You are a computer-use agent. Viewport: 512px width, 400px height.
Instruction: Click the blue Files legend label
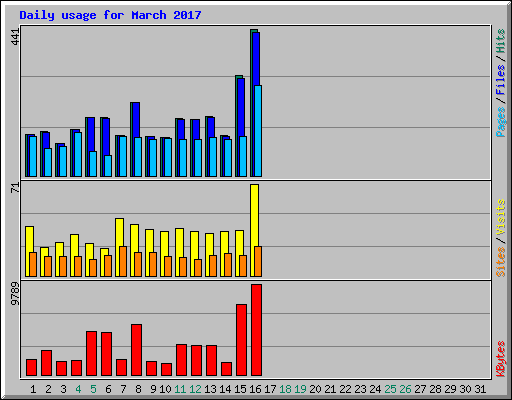[500, 80]
